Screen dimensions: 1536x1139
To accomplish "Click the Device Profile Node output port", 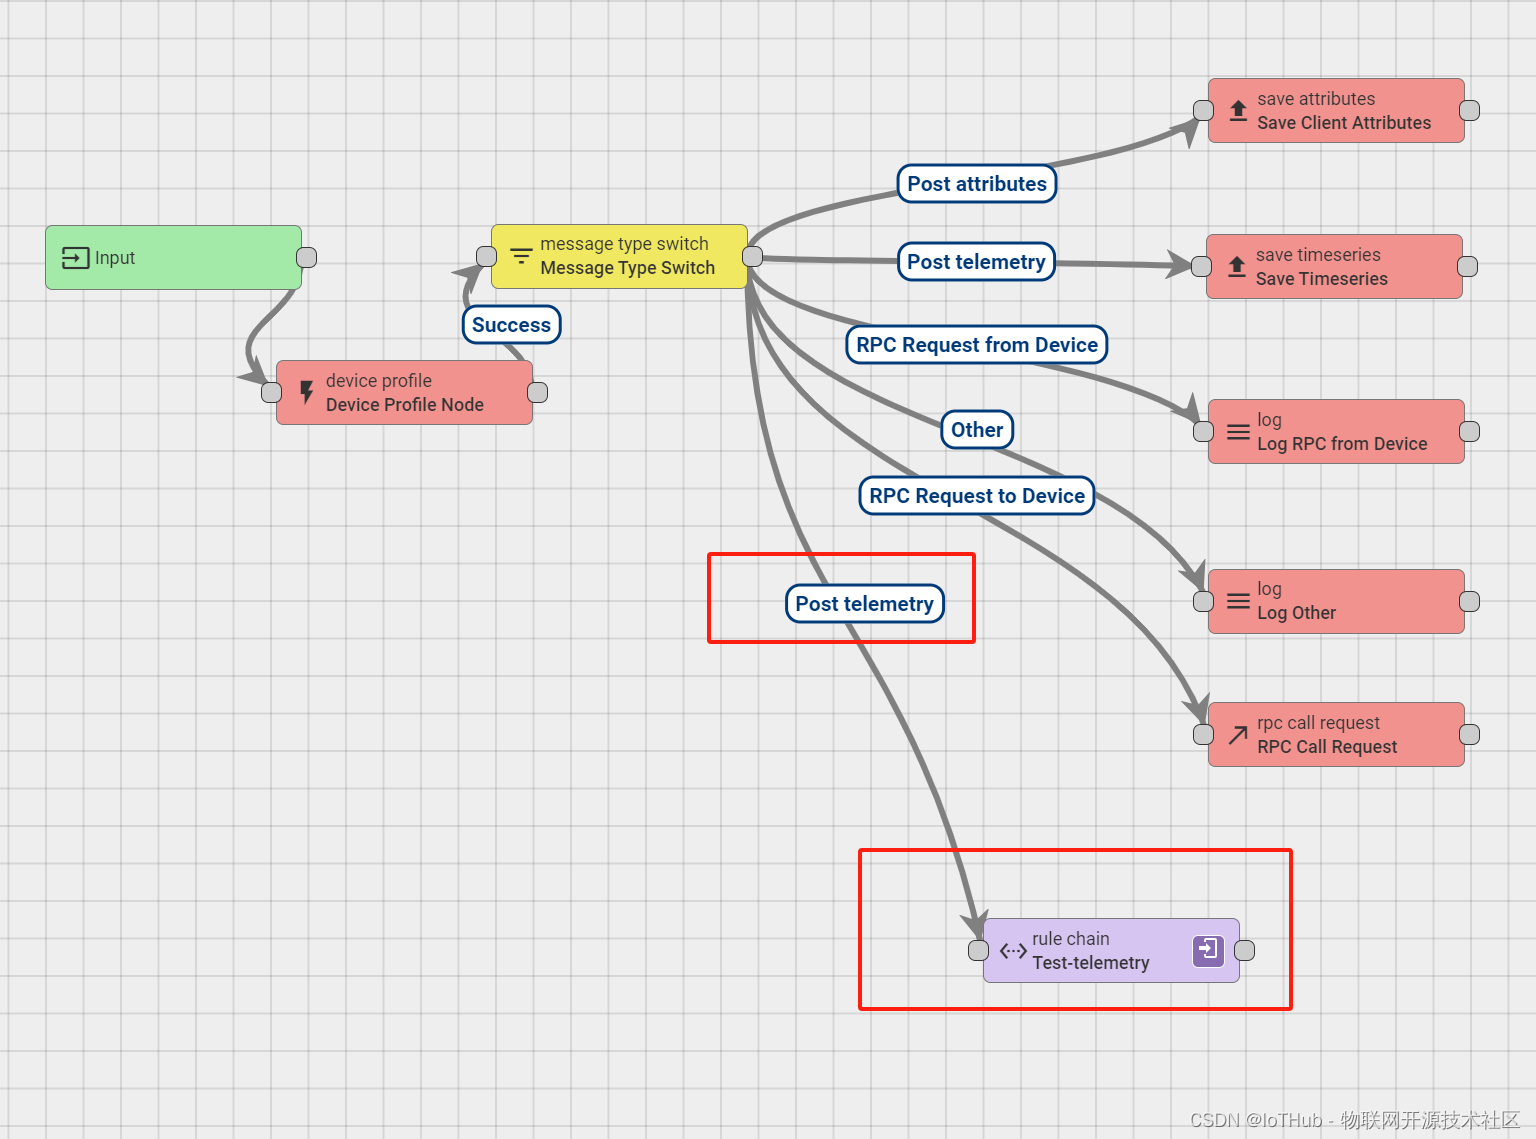I will 538,392.
